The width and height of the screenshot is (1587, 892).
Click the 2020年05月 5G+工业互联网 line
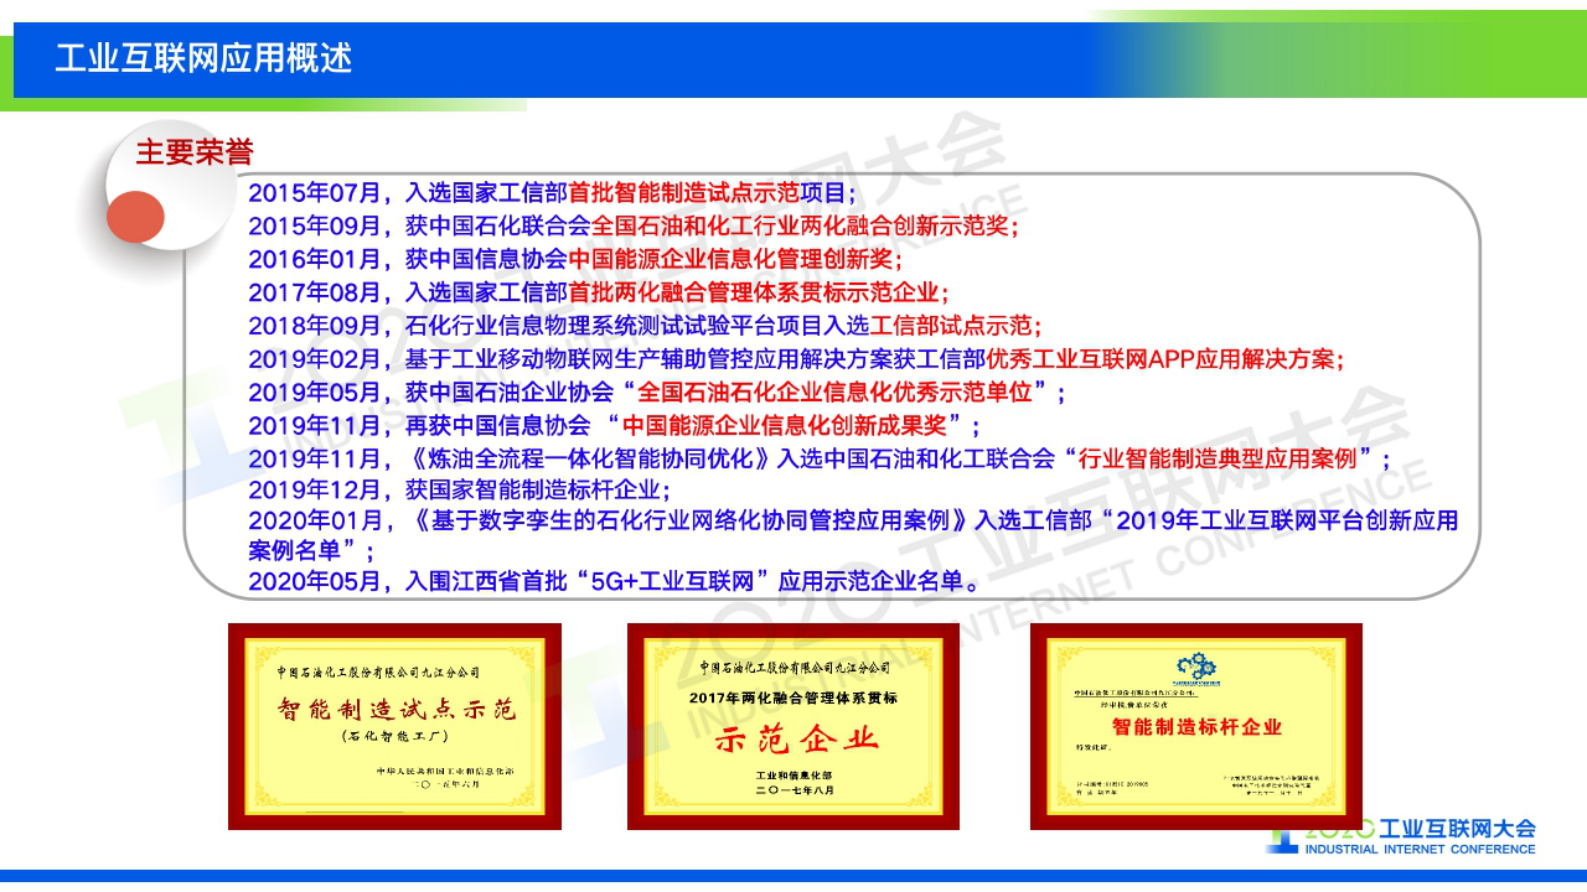[615, 581]
